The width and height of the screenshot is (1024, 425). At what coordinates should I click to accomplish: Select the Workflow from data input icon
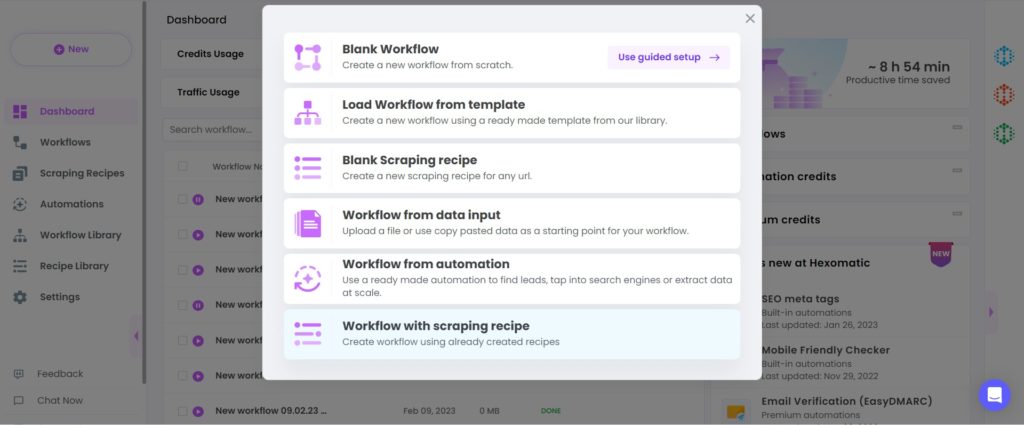pos(308,223)
